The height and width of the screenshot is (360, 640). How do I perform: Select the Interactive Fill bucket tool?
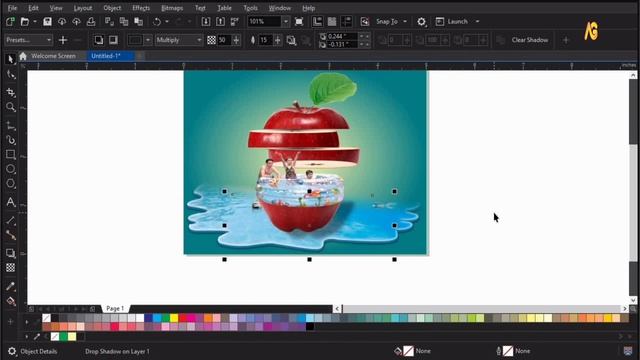click(11, 301)
